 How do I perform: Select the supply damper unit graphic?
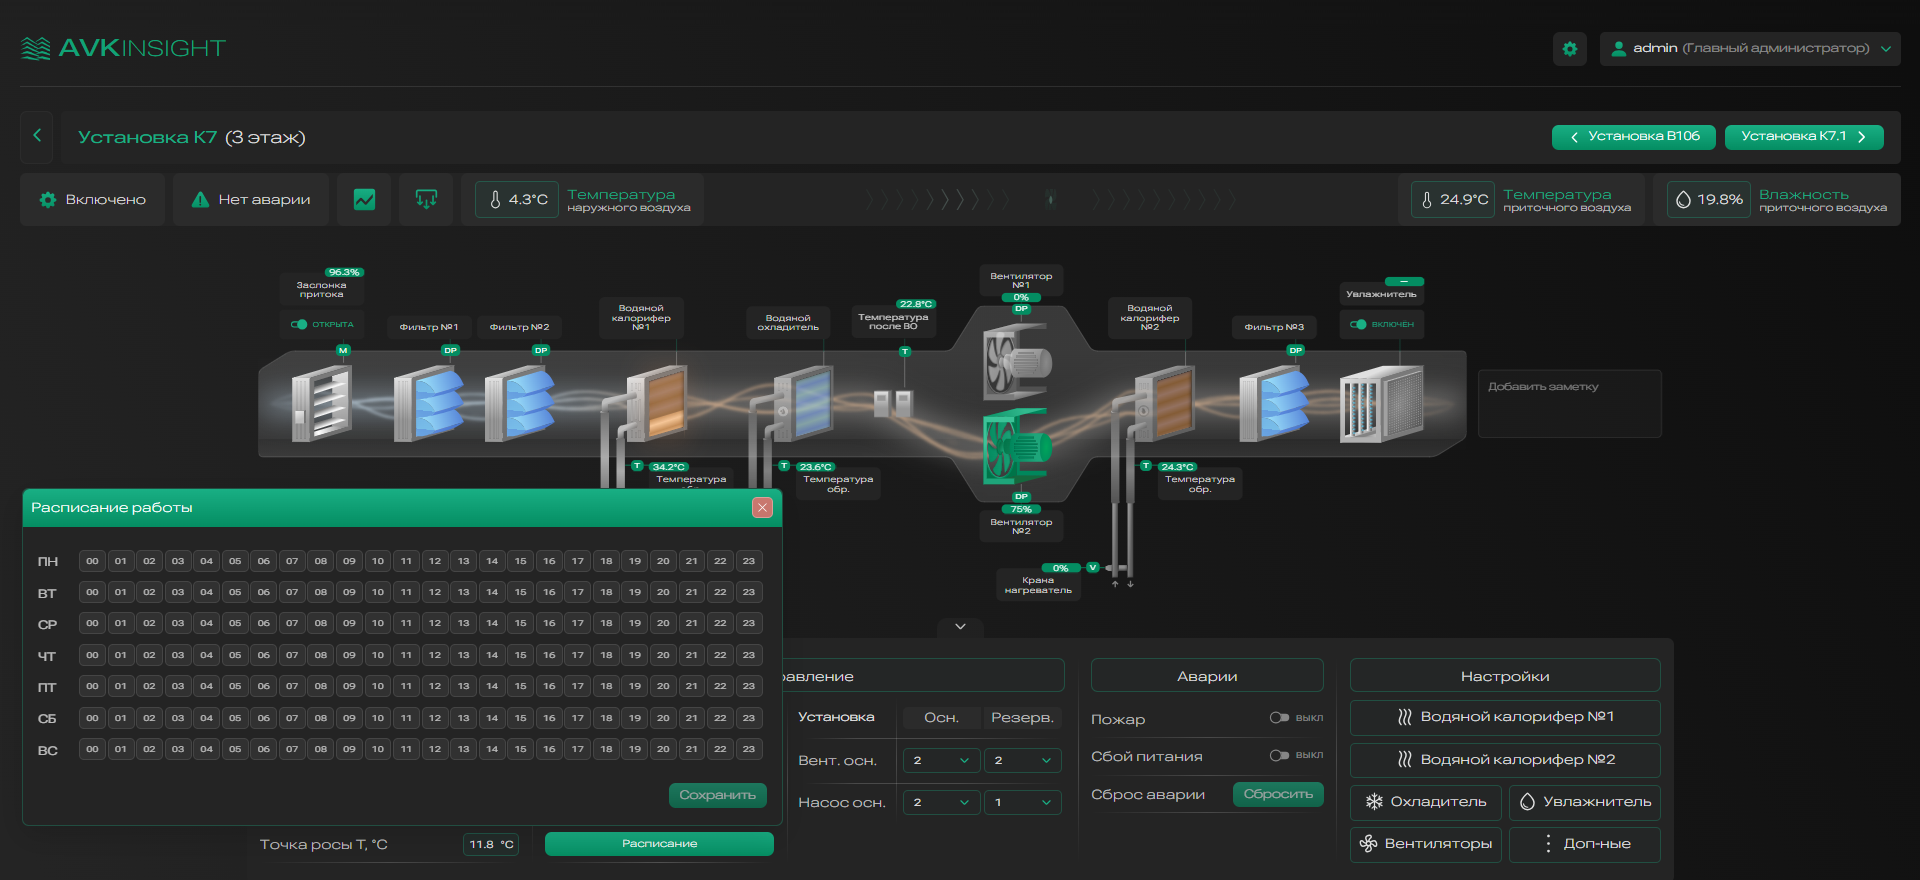(321, 403)
